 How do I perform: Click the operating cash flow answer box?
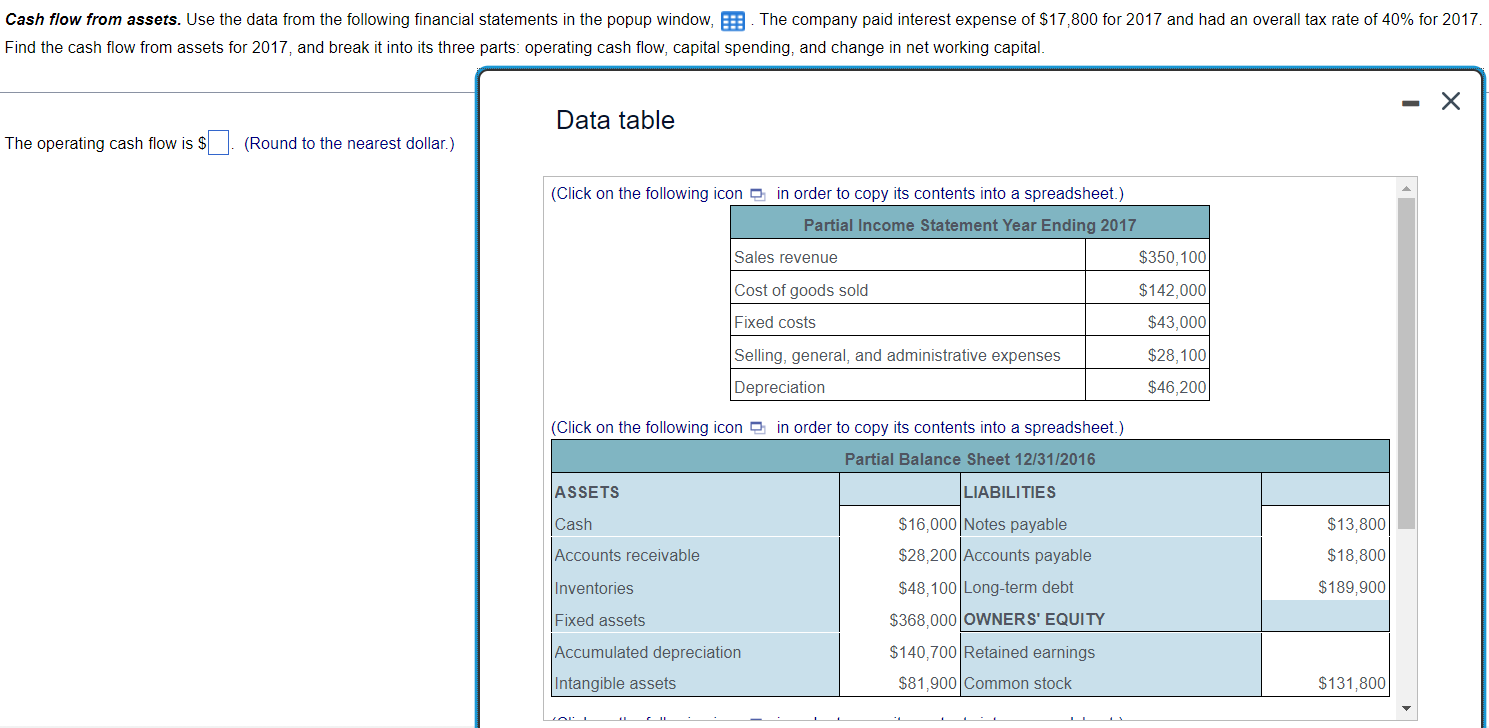pyautogui.click(x=217, y=142)
